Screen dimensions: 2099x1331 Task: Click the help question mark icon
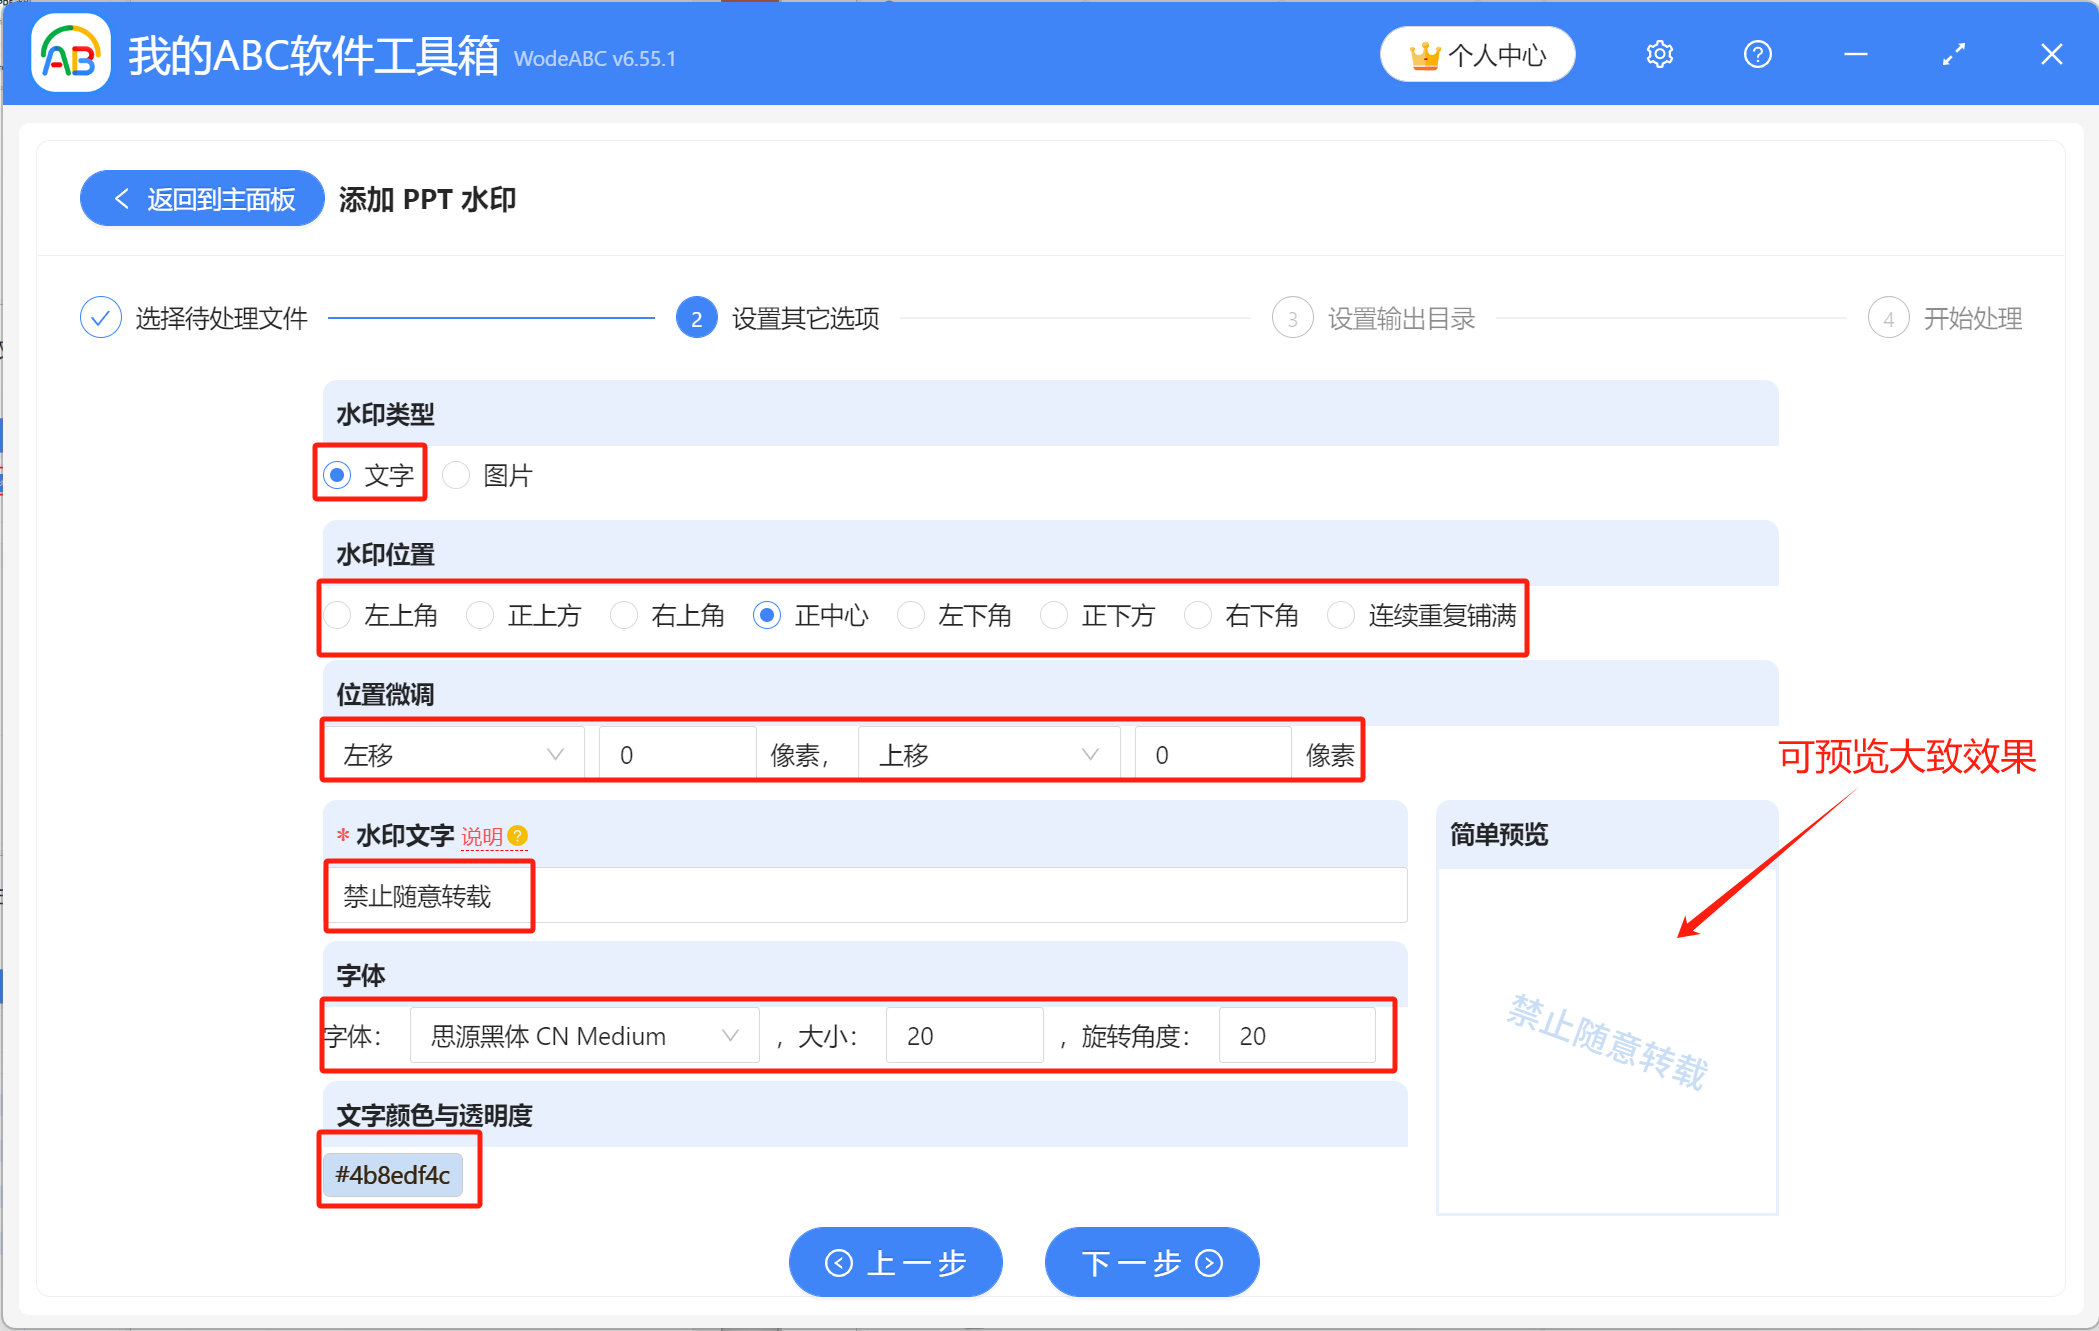pos(1757,54)
